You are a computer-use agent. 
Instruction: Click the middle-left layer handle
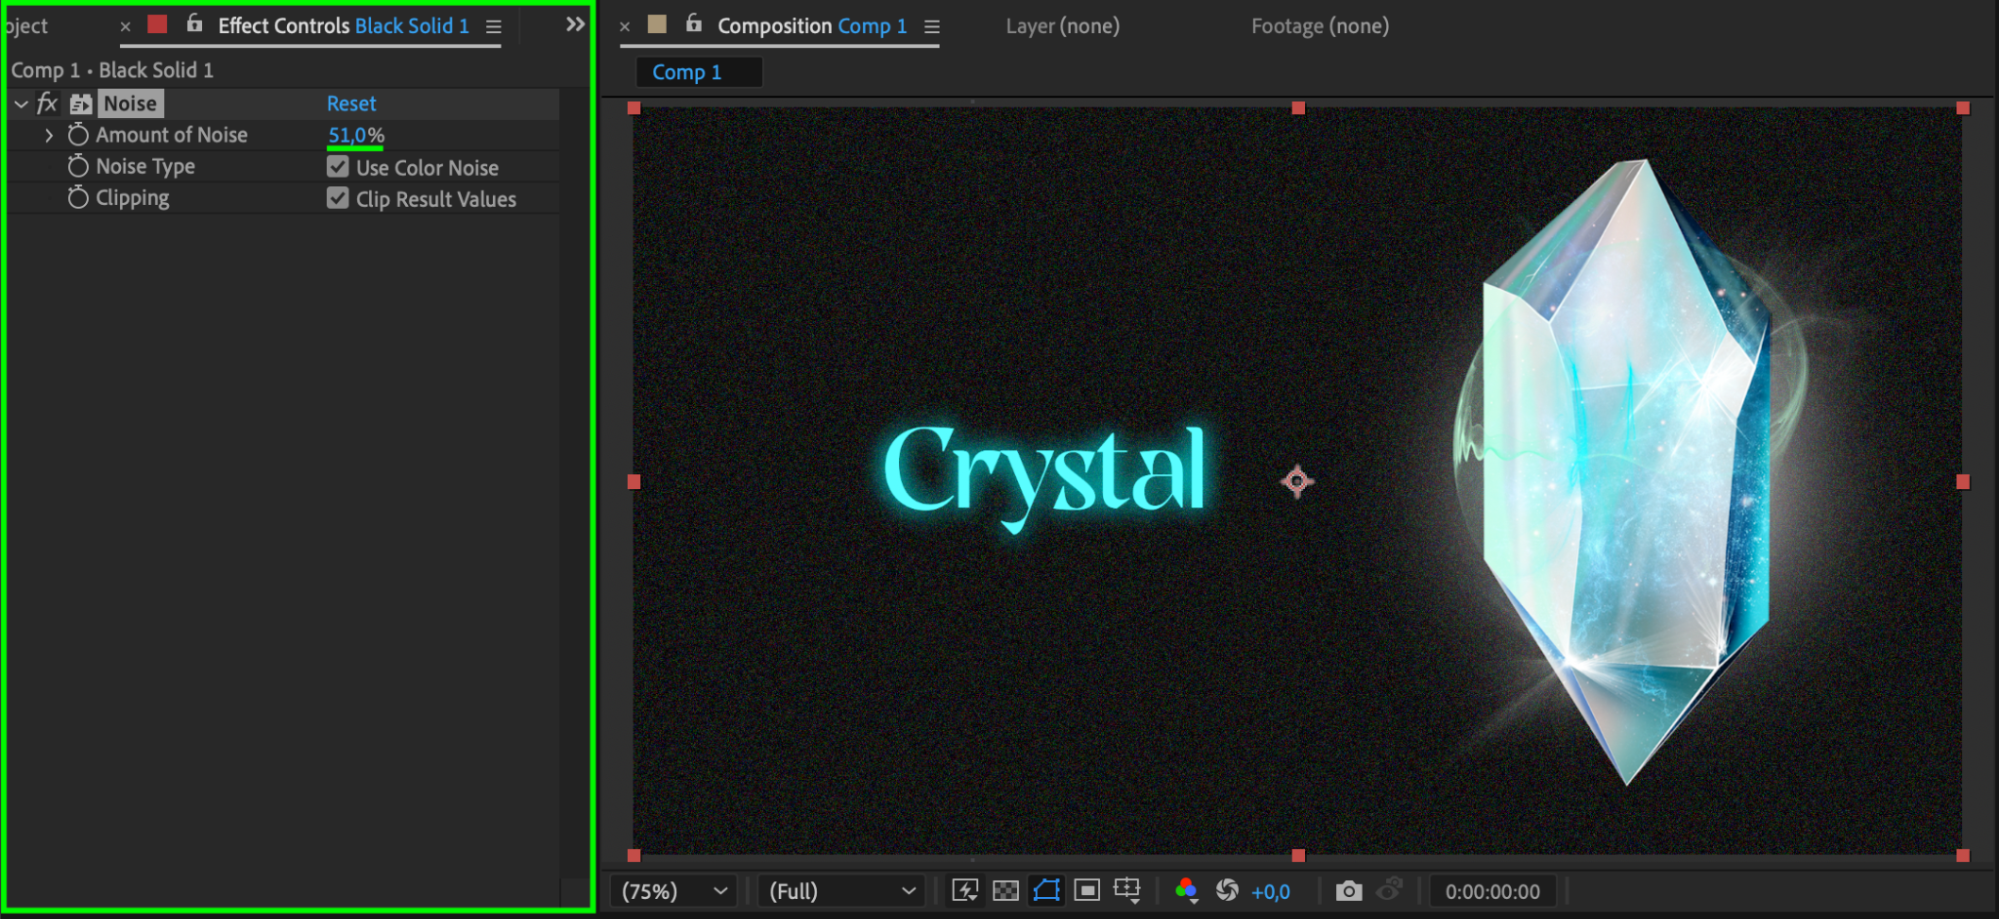pyautogui.click(x=634, y=482)
